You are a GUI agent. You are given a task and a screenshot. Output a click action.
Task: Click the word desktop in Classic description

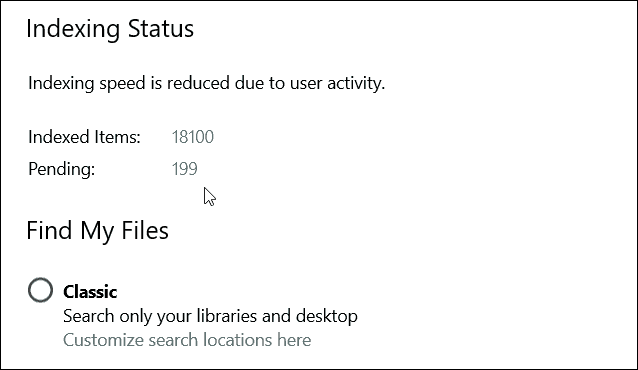(x=327, y=316)
